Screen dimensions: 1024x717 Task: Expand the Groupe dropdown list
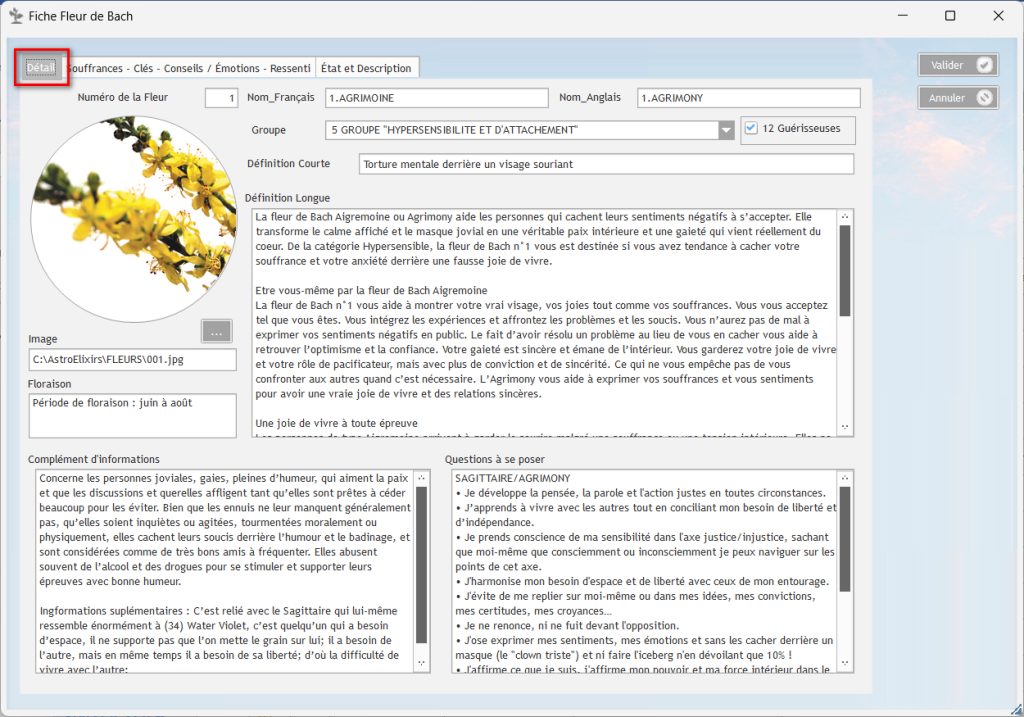(726, 131)
